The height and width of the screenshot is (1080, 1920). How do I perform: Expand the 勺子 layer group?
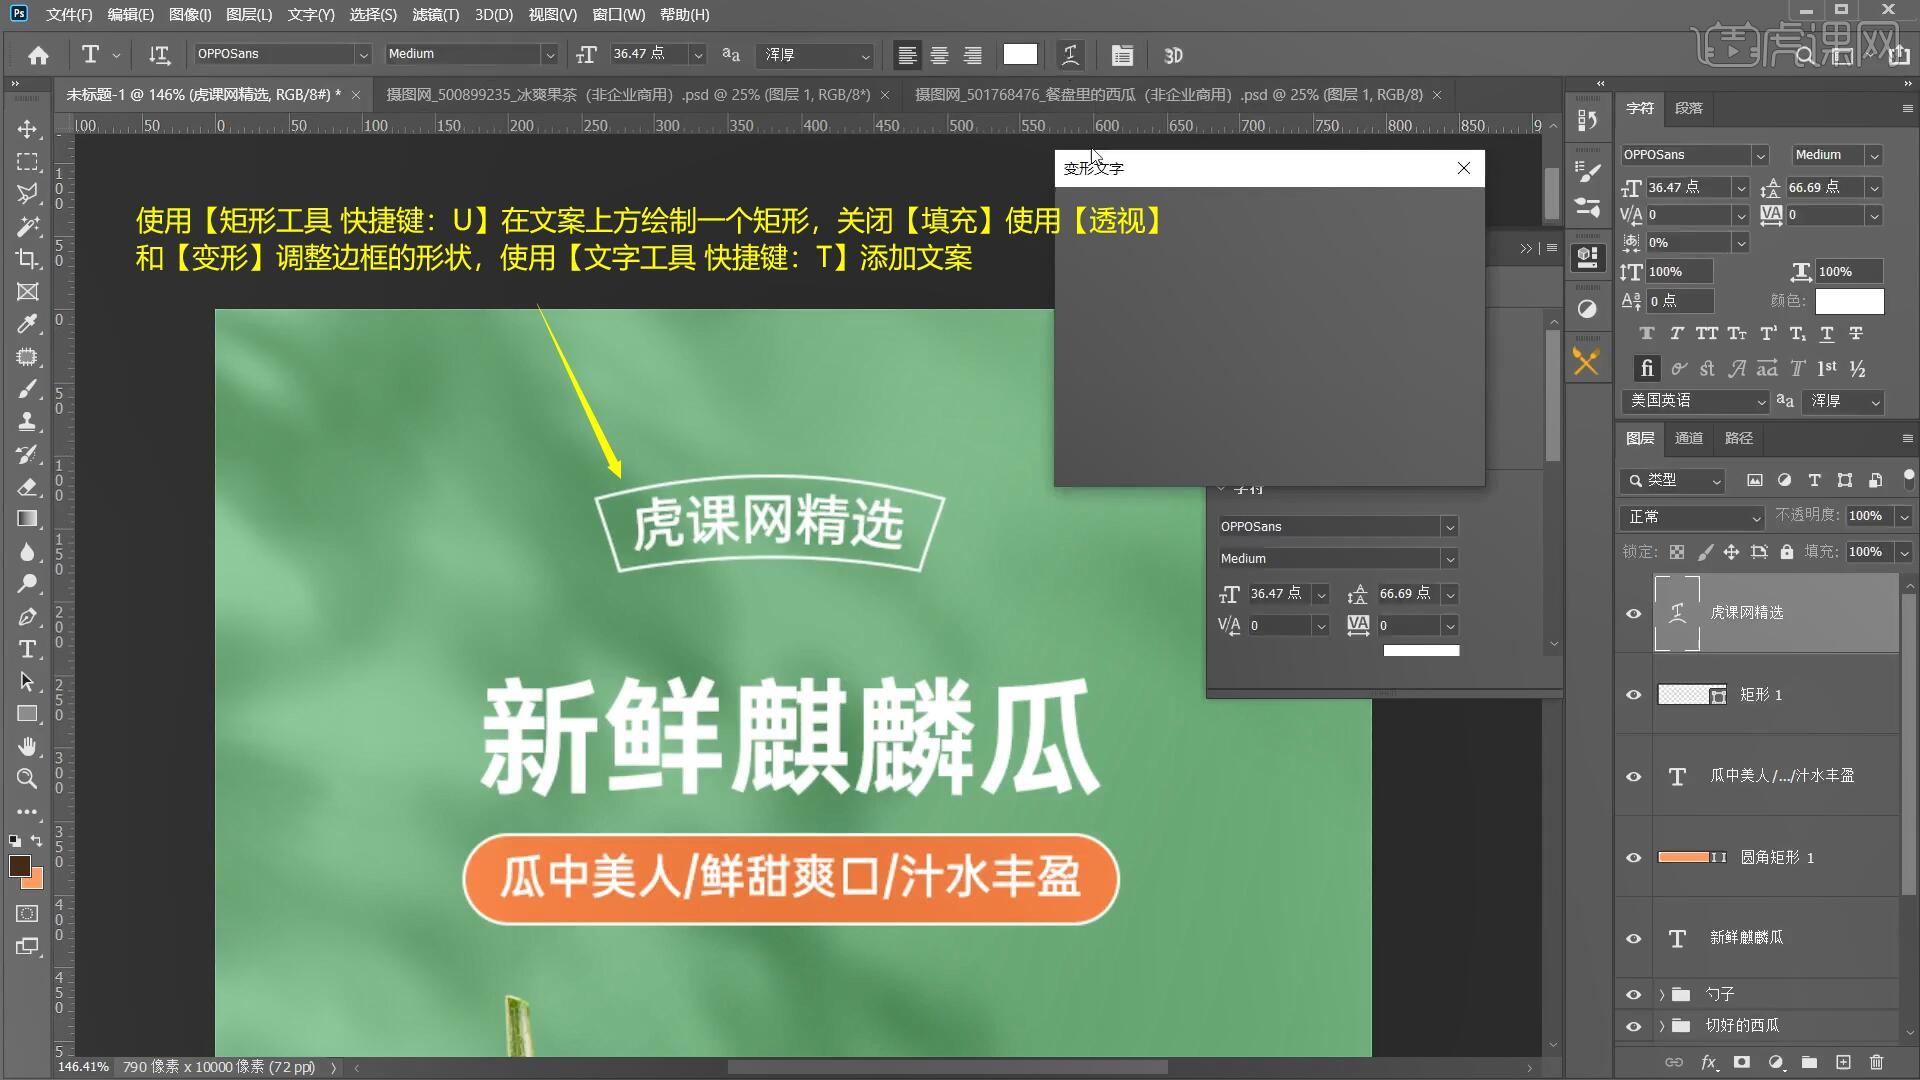click(1662, 995)
